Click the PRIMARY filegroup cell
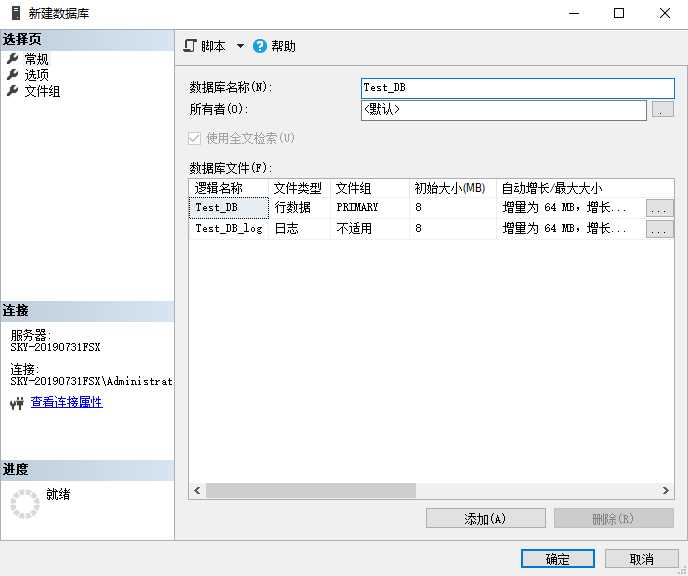688x576 pixels. [x=370, y=208]
